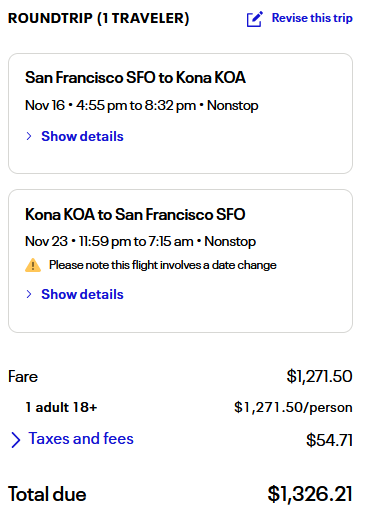Click the 1 adult 18+ row label
This screenshot has width=367, height=520.
point(61,407)
